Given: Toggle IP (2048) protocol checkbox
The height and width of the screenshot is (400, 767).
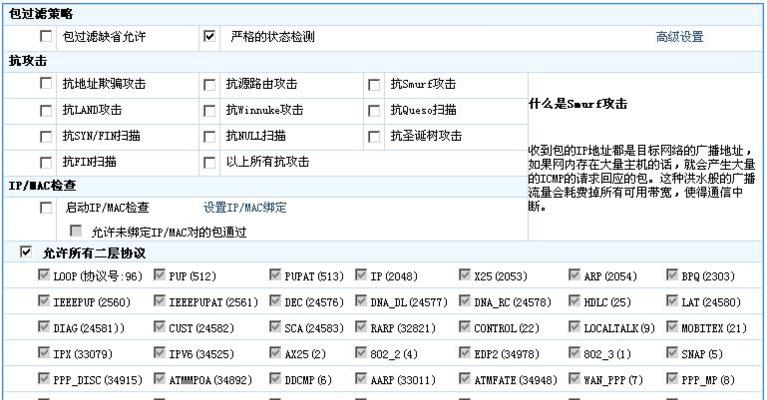Looking at the screenshot, I should (x=361, y=275).
